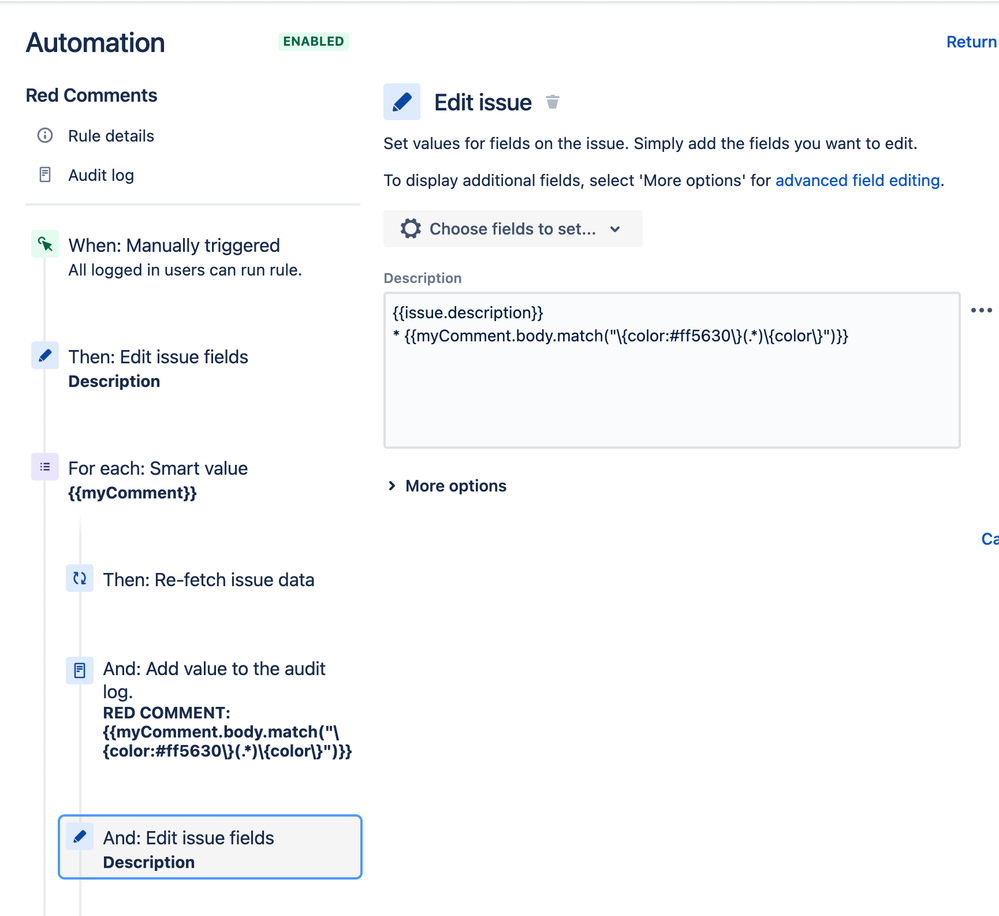Click the ENABLED status badge
Viewport: 999px width, 916px height.
[313, 41]
